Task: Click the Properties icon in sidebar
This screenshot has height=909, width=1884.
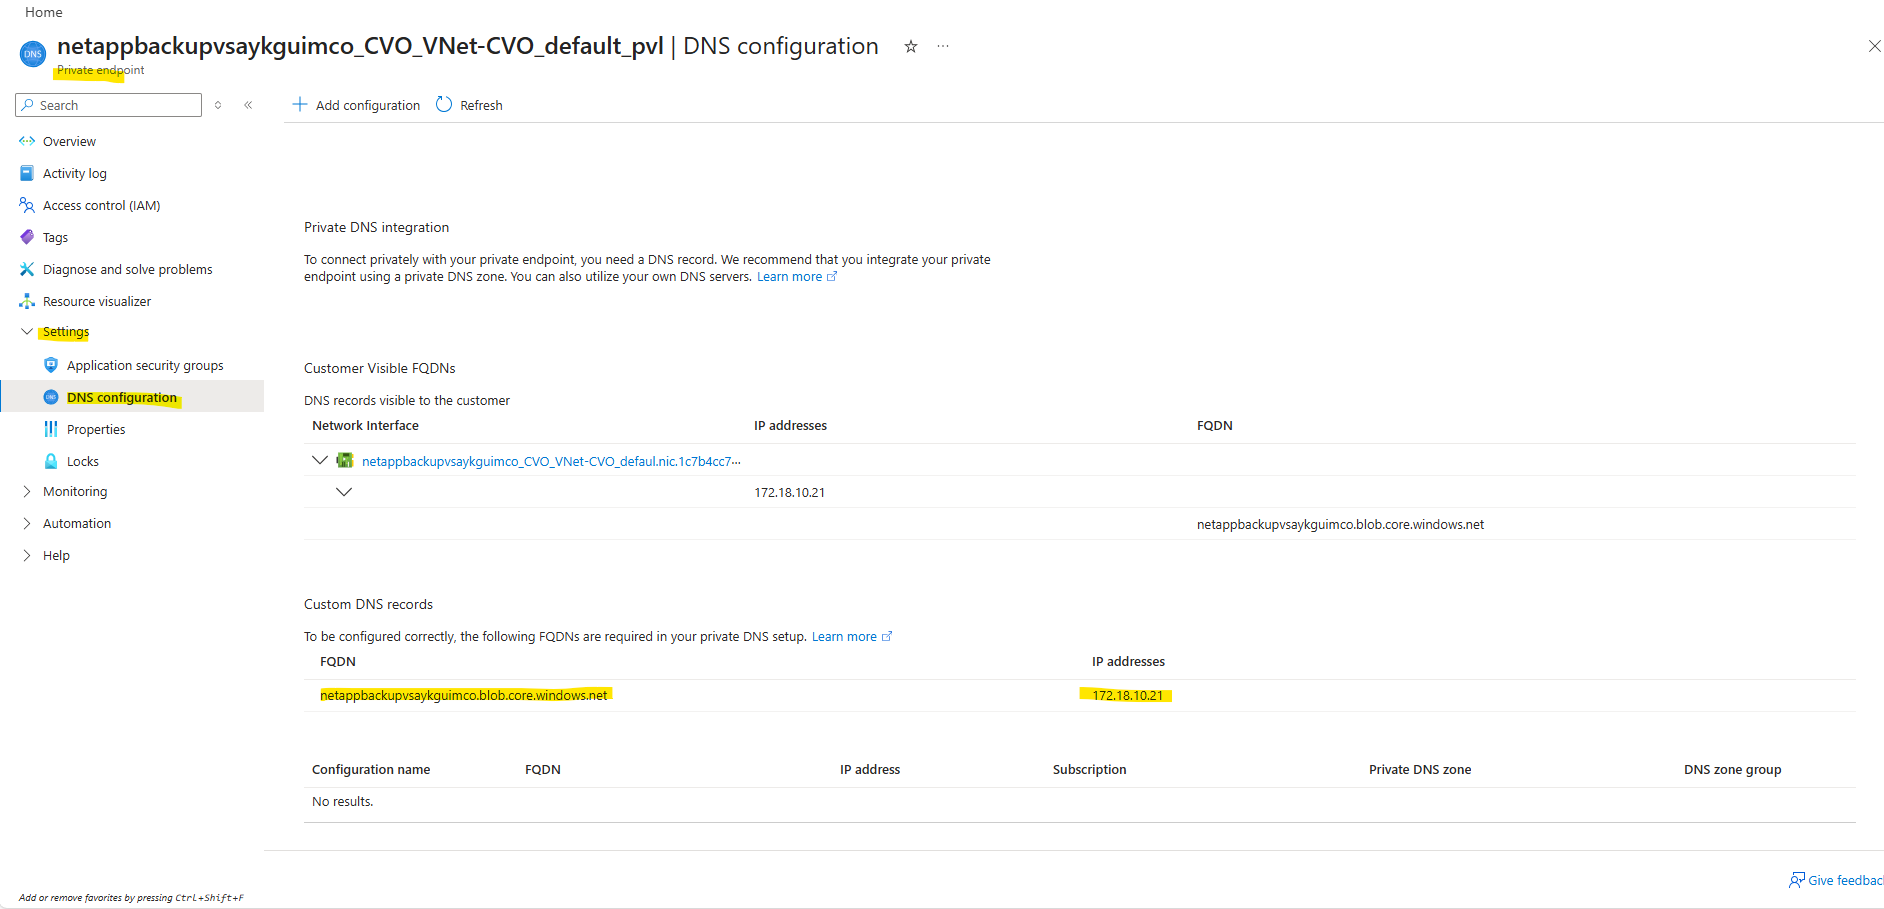Action: [51, 429]
